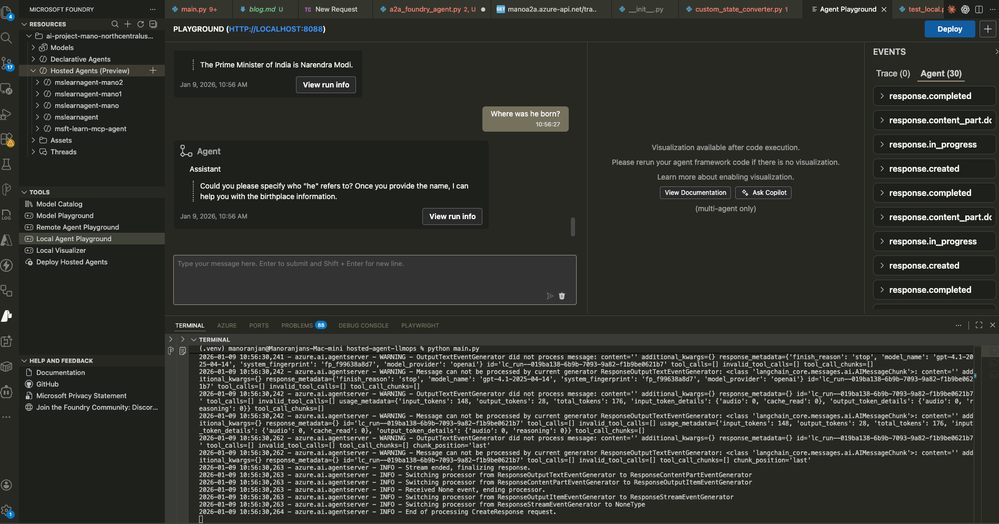Open the Problems panel tab
999x524 pixels.
tap(304, 325)
